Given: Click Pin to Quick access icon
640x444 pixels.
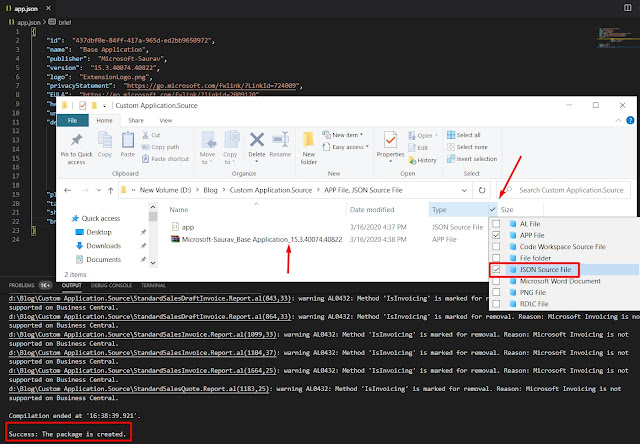Looking at the screenshot, I should [76, 140].
